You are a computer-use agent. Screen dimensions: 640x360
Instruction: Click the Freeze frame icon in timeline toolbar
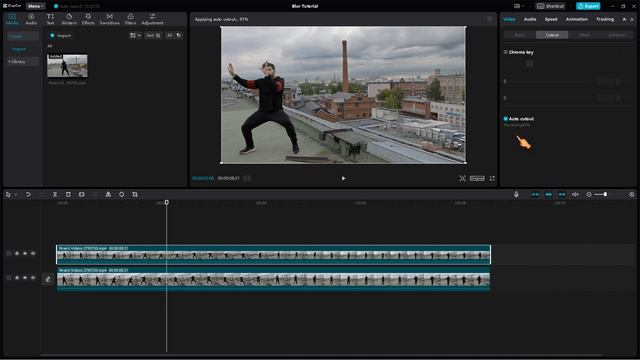82,195
